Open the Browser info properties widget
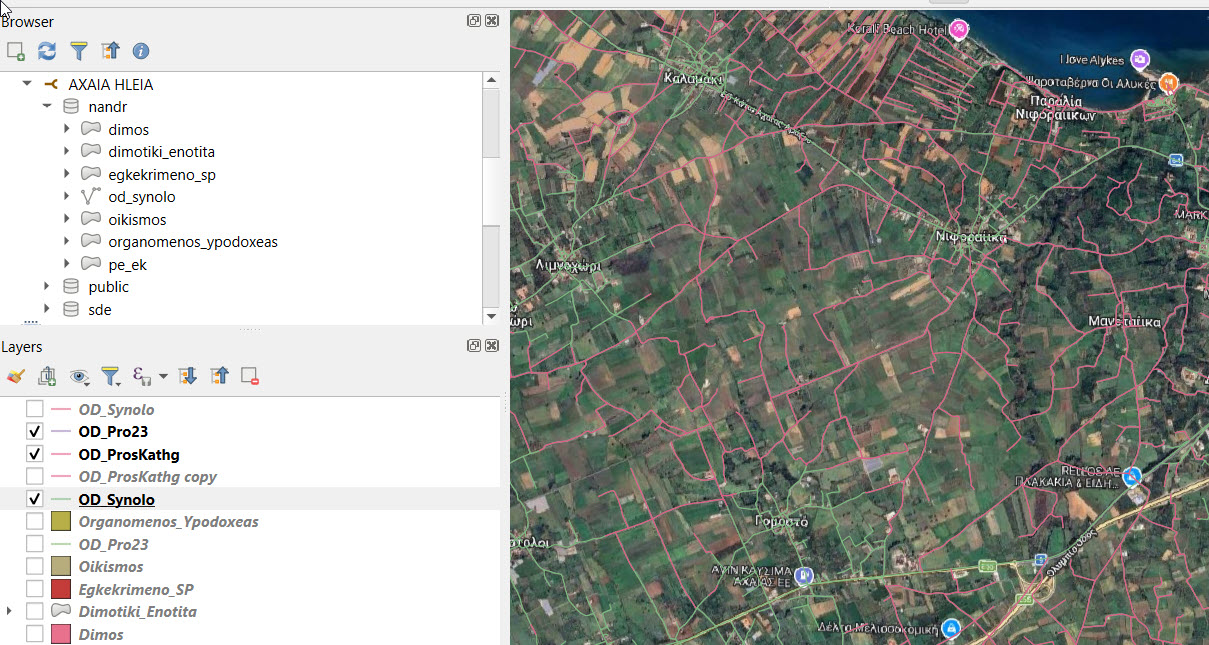The width and height of the screenshot is (1209, 645). pos(141,50)
